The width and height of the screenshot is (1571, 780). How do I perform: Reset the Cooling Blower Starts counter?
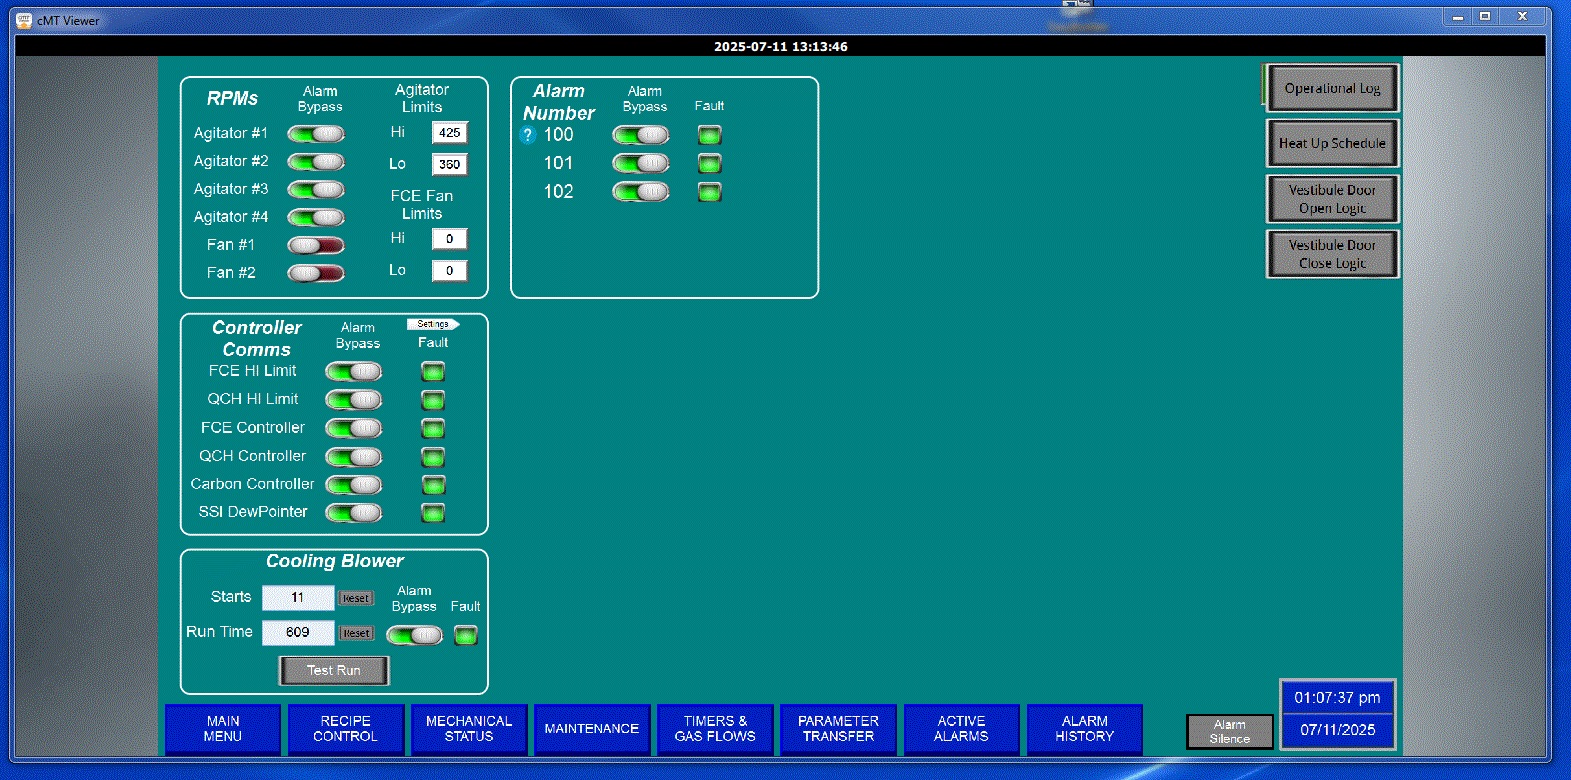coord(356,598)
